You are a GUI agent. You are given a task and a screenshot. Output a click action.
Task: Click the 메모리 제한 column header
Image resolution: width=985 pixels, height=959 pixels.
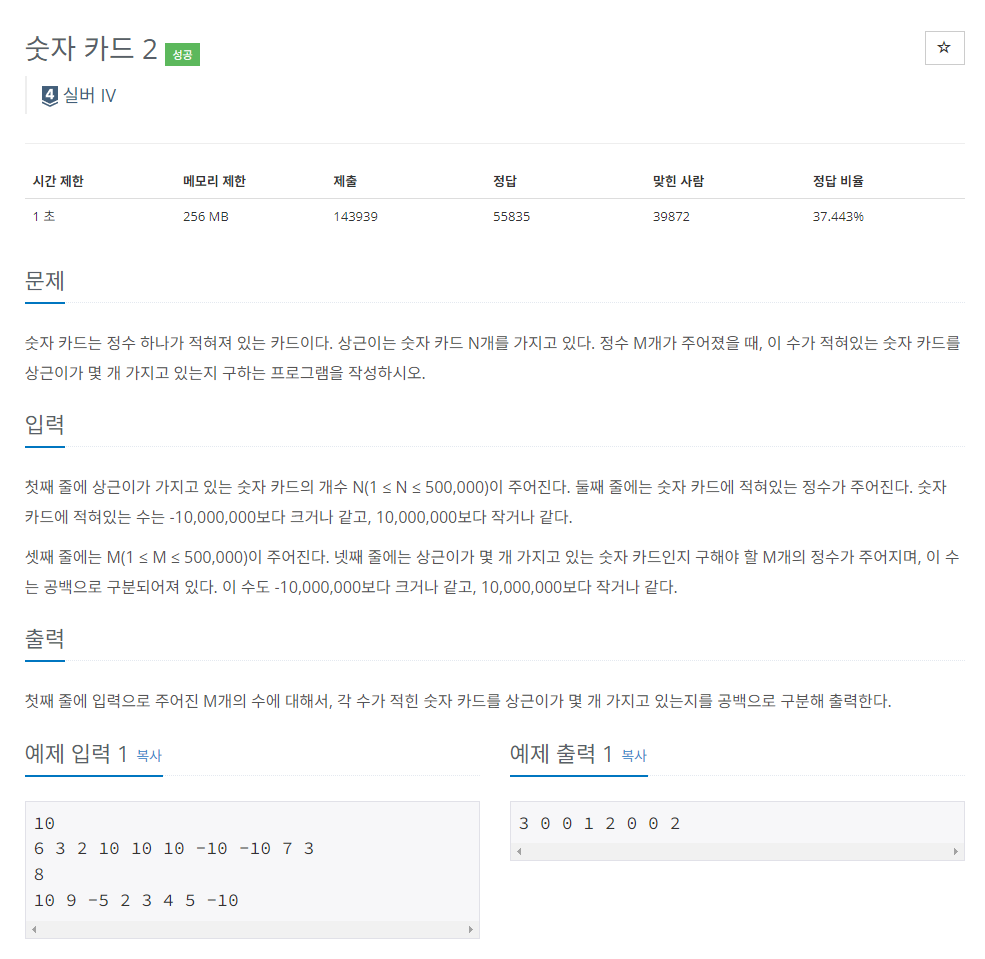tap(214, 181)
